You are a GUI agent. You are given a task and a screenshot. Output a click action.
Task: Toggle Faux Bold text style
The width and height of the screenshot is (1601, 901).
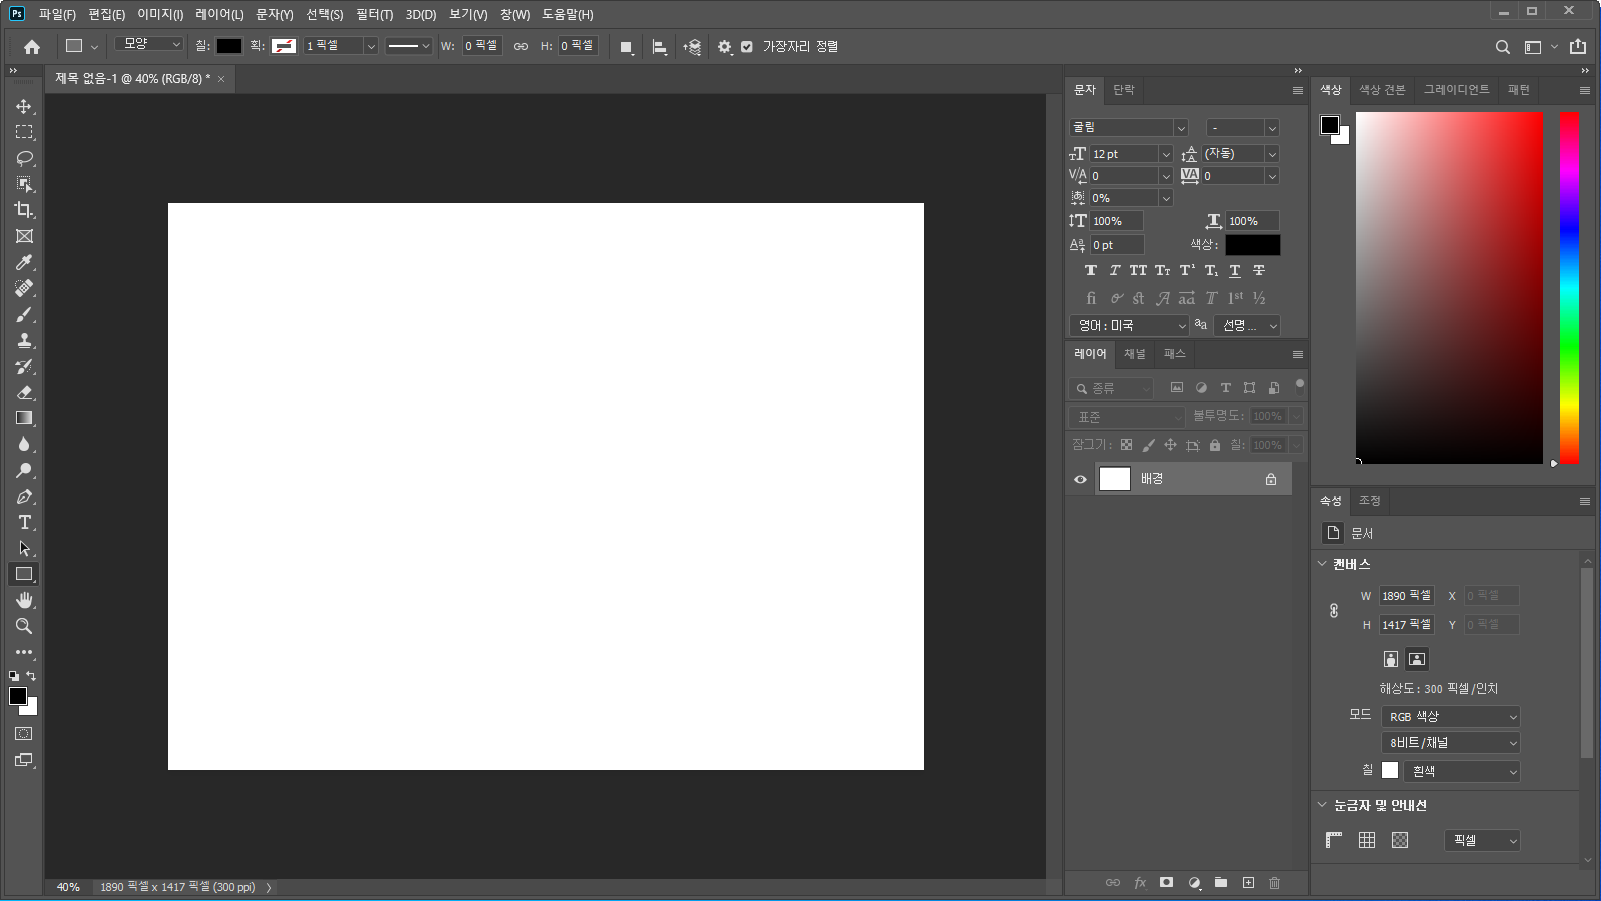coord(1091,271)
